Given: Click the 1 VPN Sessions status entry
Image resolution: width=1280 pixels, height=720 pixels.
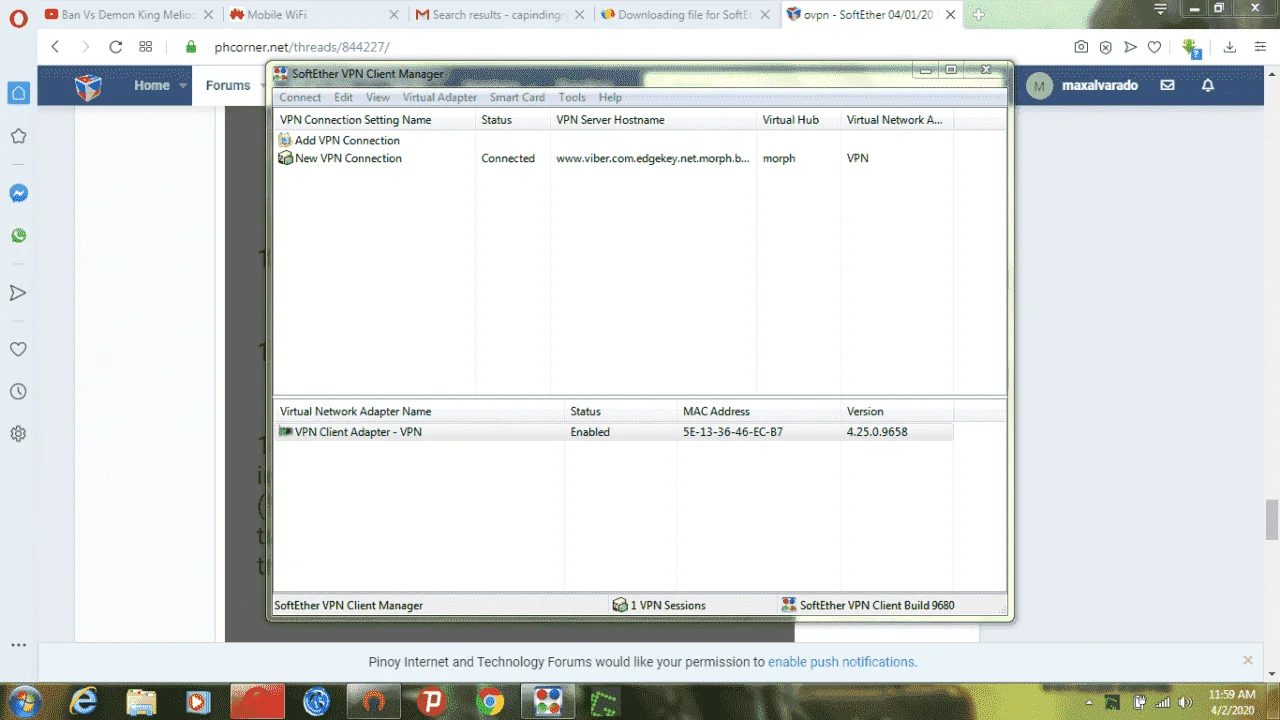Looking at the screenshot, I should pyautogui.click(x=659, y=605).
